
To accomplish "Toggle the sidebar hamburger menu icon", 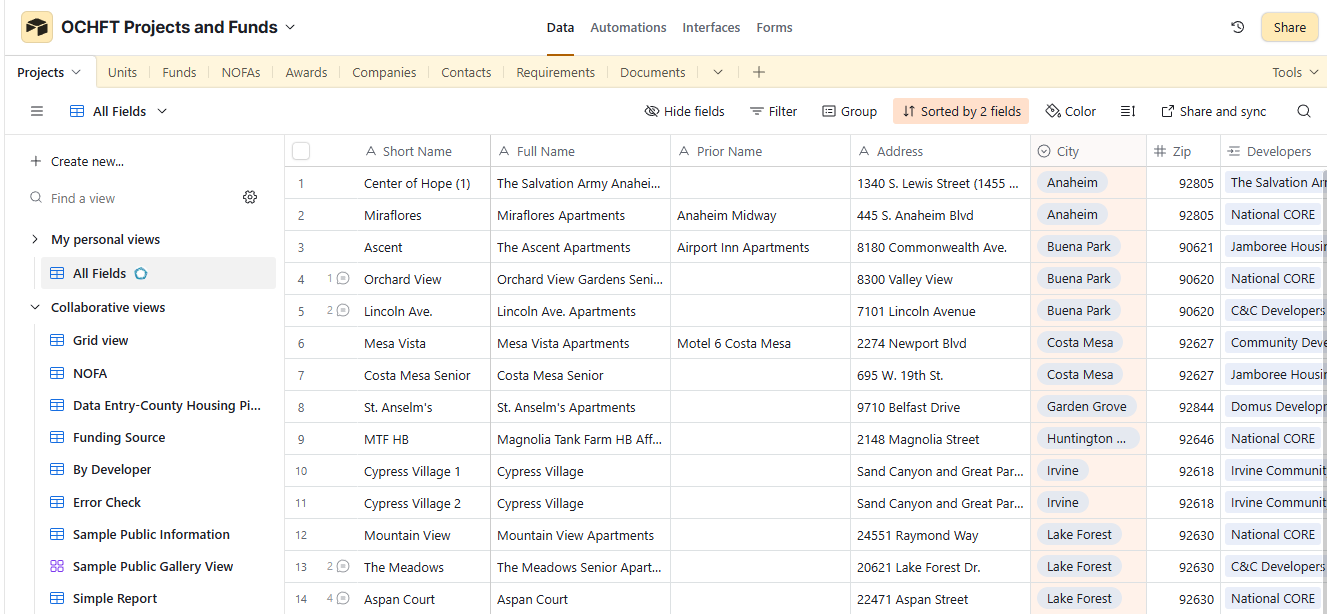I will [x=37, y=111].
